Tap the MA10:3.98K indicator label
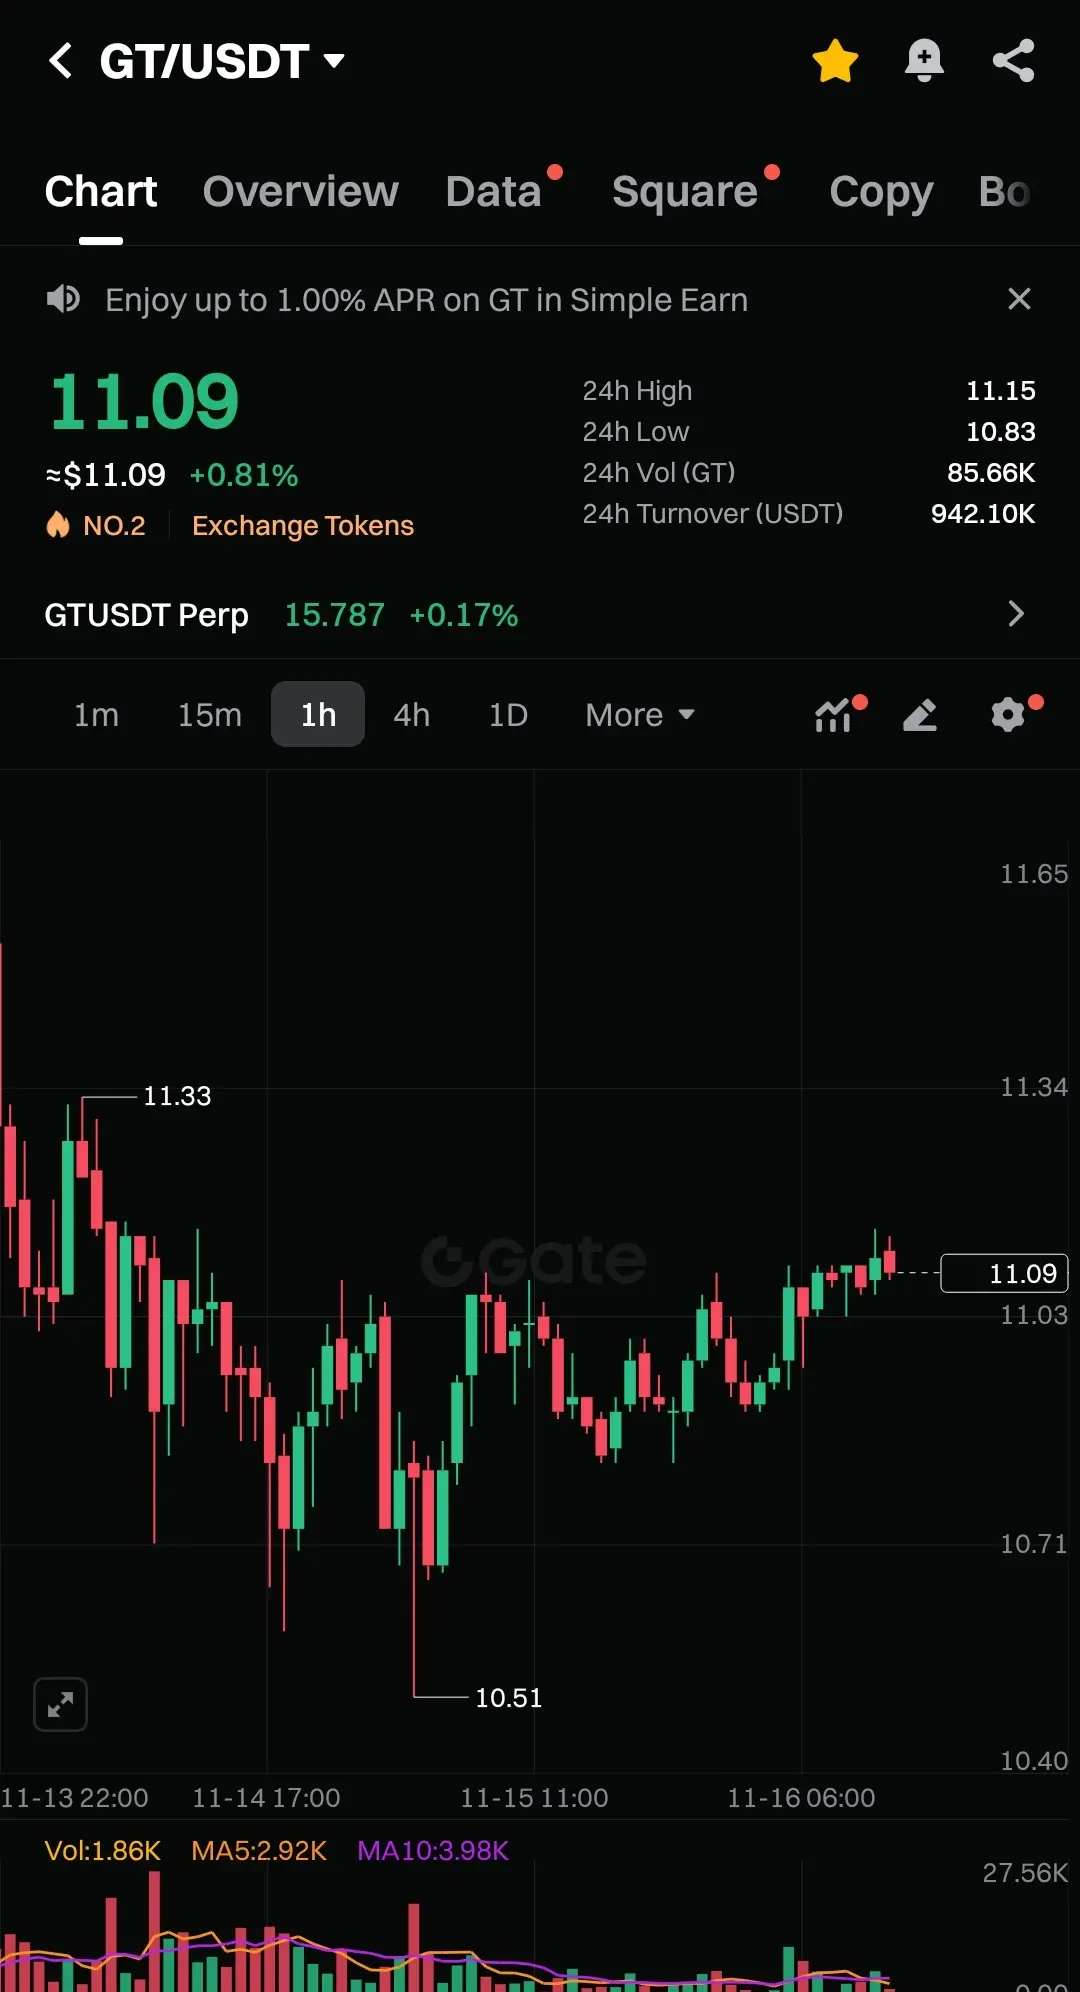The height and width of the screenshot is (1992, 1080). pos(433,1851)
